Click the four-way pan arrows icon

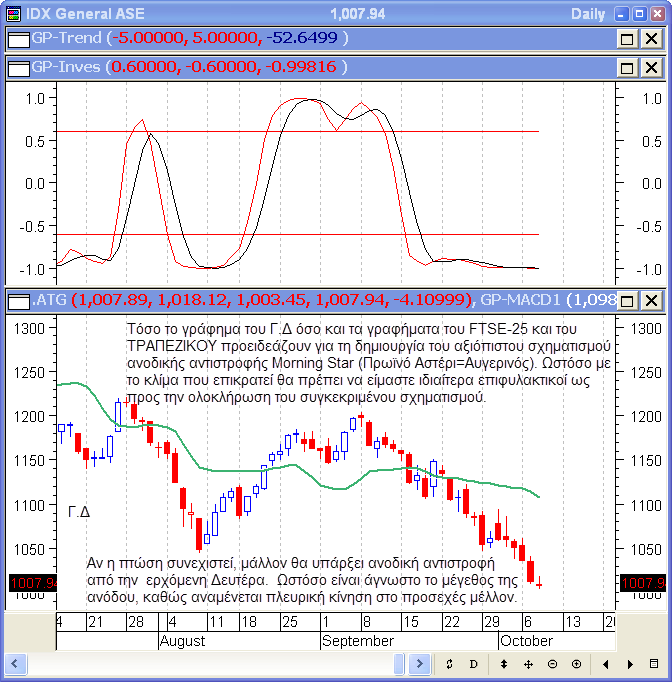point(528,664)
